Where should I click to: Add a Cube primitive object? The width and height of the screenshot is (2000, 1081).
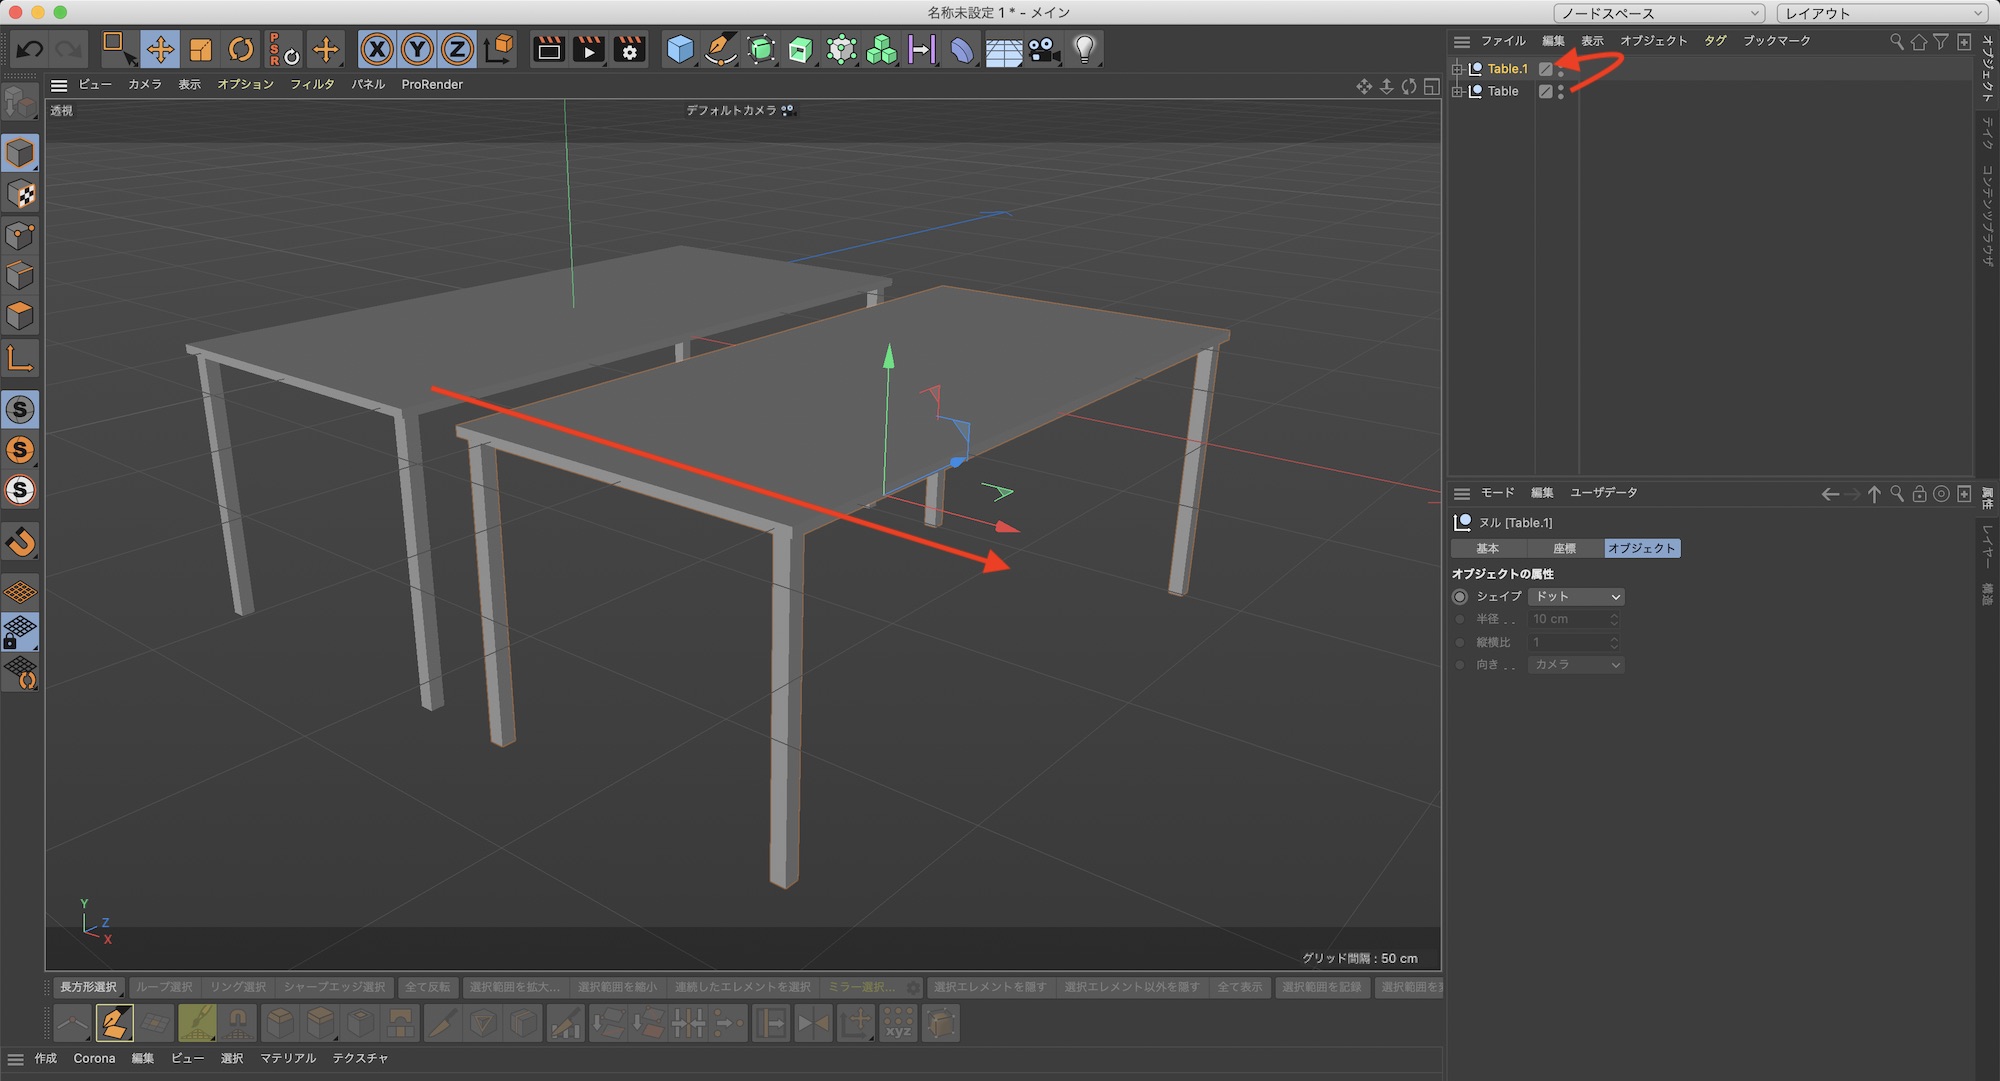coord(680,49)
